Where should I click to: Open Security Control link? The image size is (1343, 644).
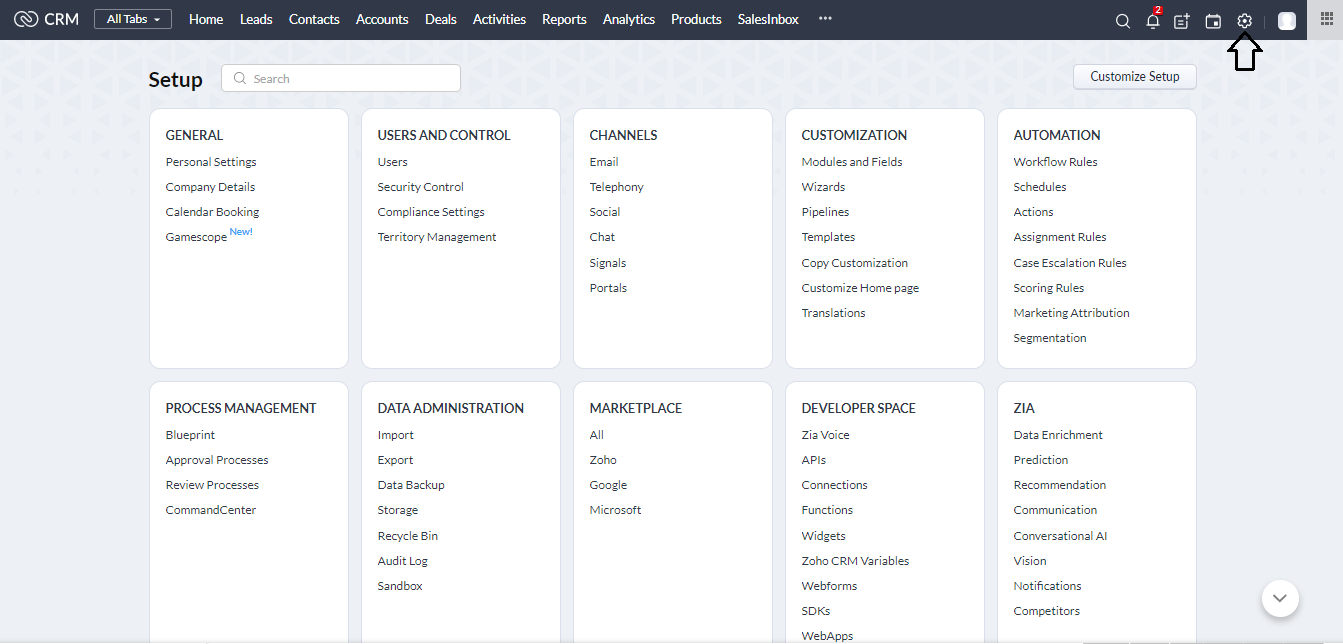click(x=420, y=187)
